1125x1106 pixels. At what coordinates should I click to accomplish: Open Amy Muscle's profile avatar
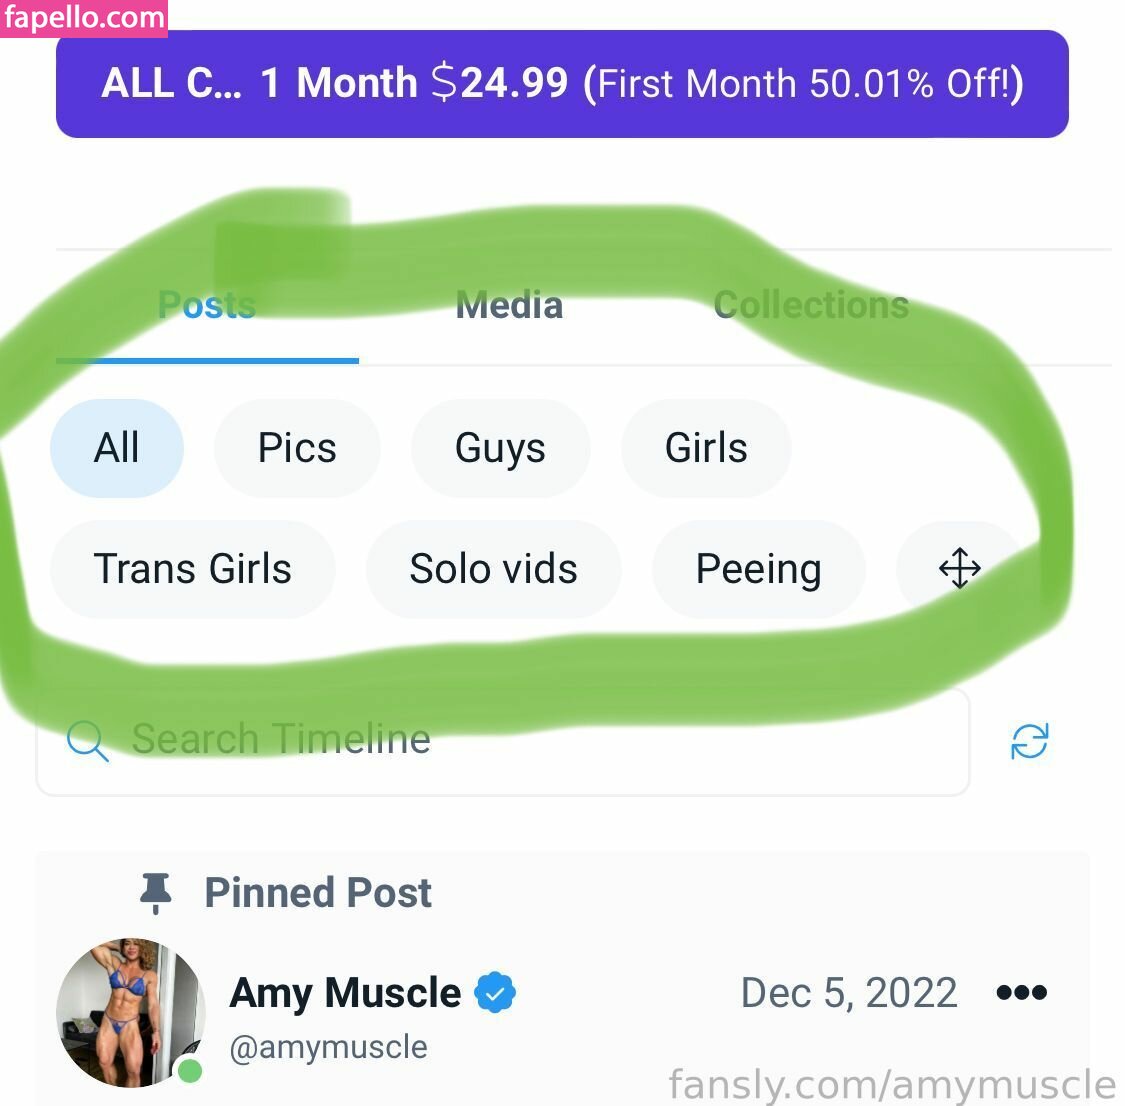pyautogui.click(x=131, y=1012)
